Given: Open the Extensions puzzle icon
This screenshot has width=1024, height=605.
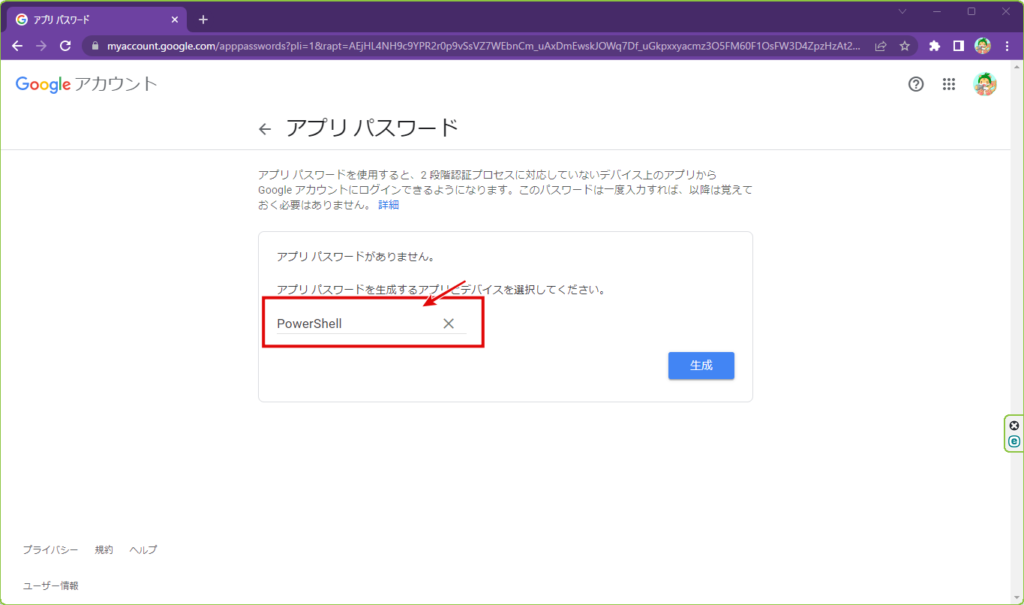Looking at the screenshot, I should [x=935, y=46].
